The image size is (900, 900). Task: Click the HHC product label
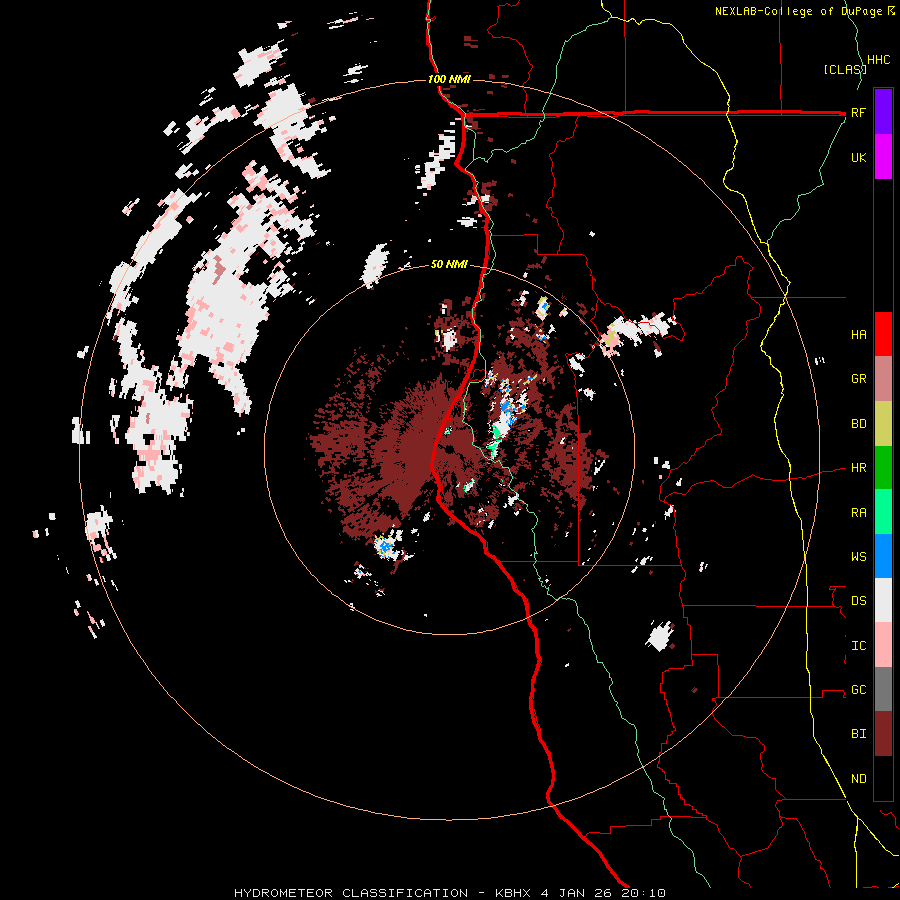pos(879,60)
